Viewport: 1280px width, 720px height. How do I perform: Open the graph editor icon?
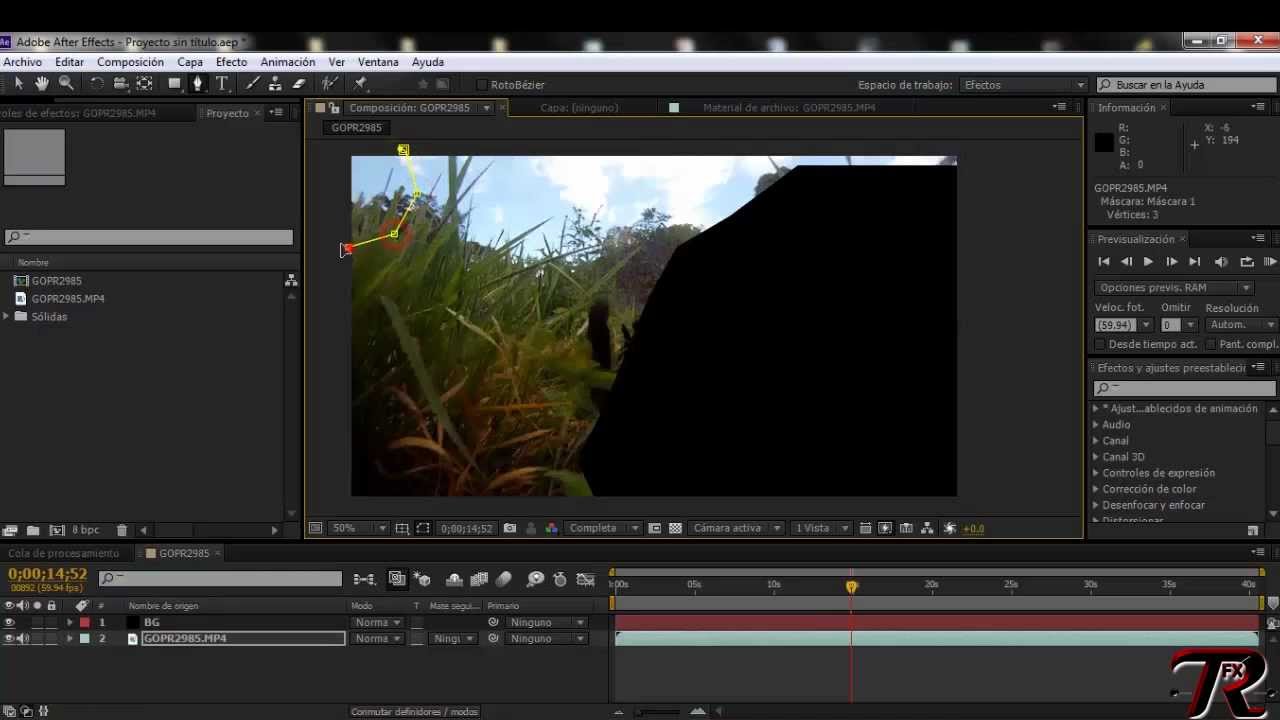[586, 579]
